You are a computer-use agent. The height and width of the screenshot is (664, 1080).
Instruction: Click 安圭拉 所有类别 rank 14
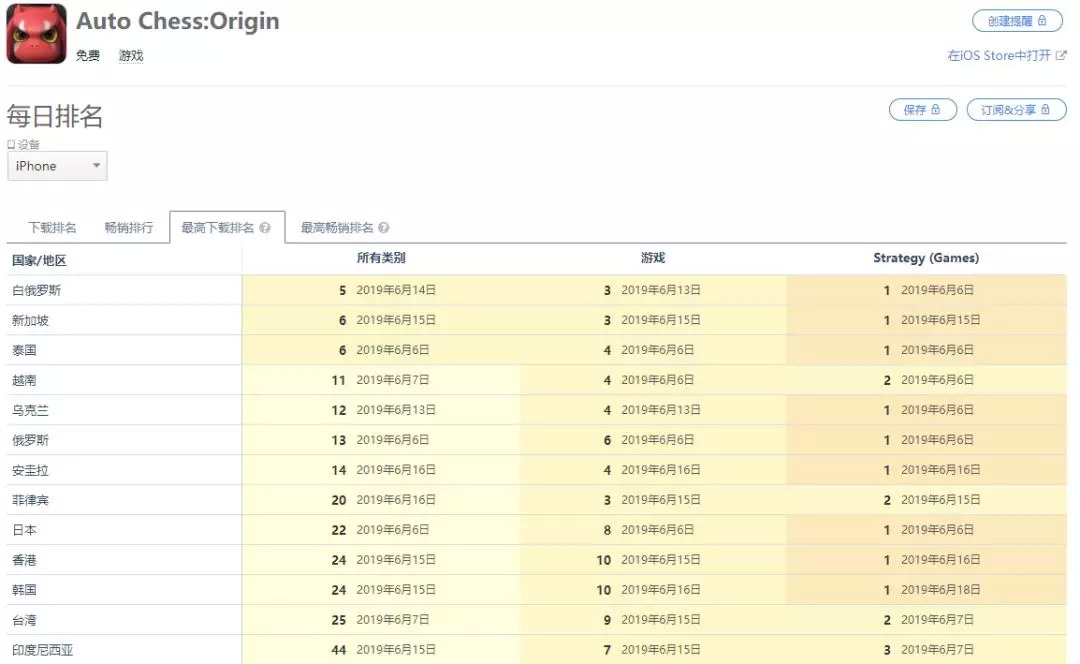coord(339,470)
